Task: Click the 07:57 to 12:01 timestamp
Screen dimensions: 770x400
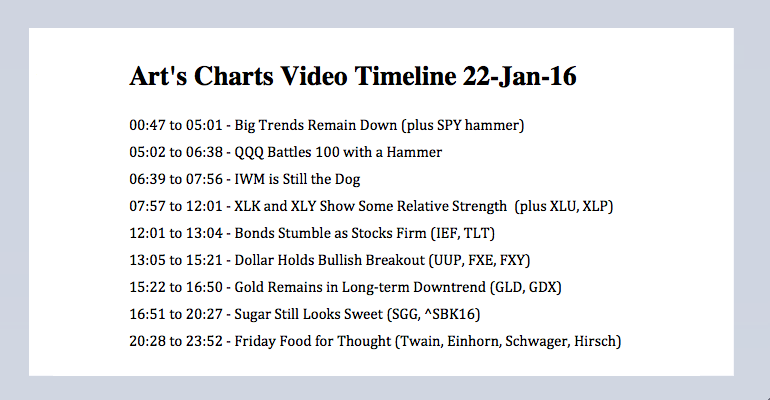Action: click(175, 207)
